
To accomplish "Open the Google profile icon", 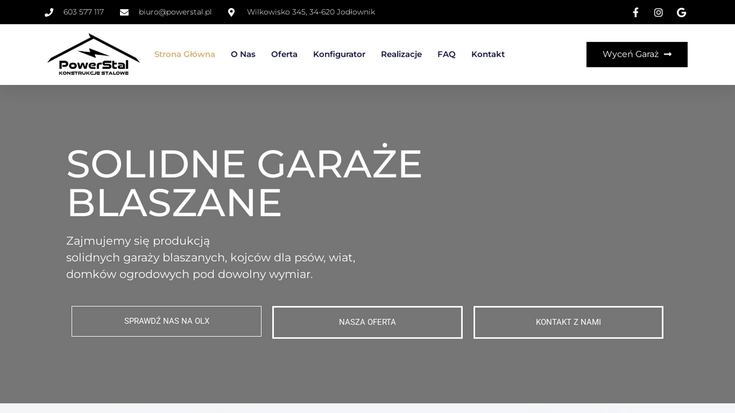I will pyautogui.click(x=681, y=12).
